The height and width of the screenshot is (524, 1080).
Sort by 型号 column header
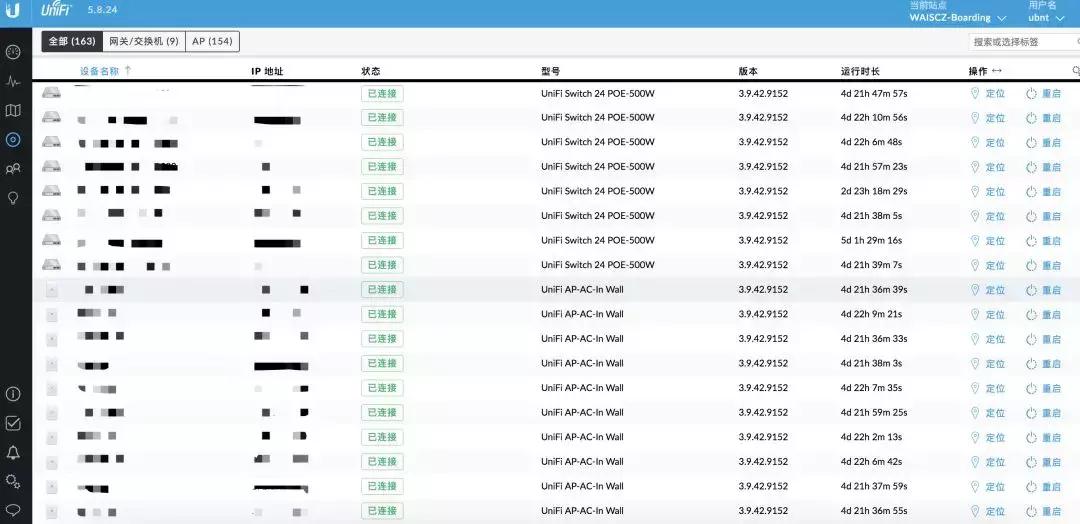coord(550,71)
